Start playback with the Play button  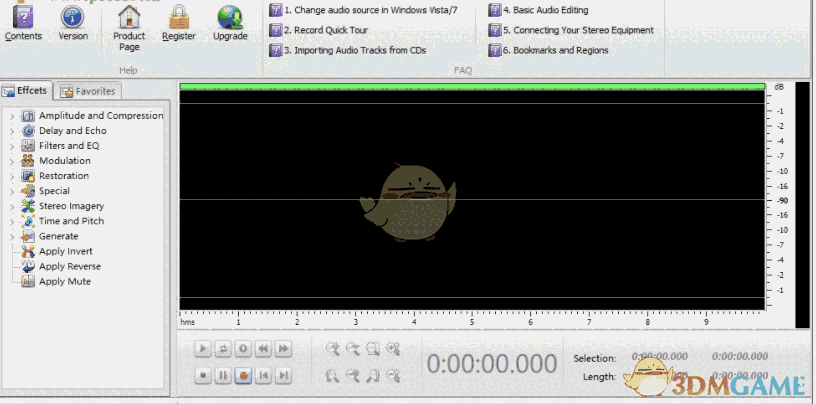pyautogui.click(x=202, y=348)
